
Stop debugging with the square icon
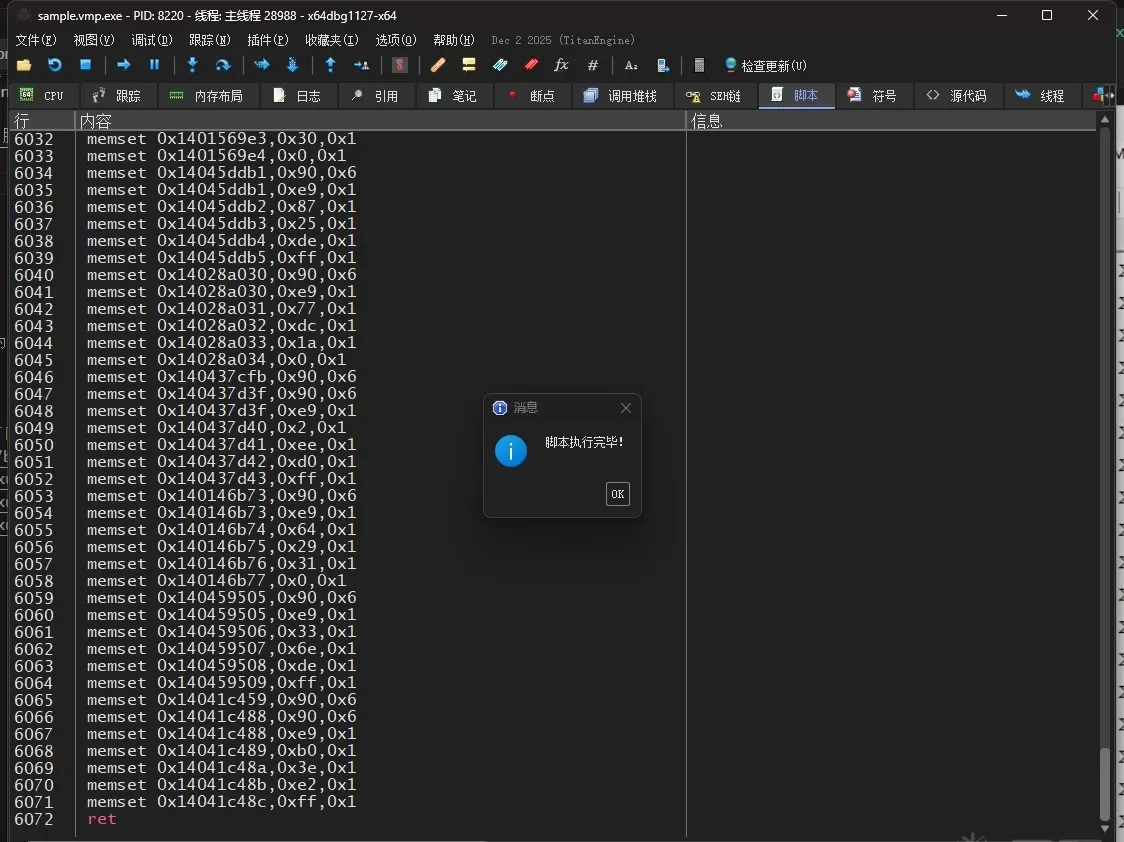[85, 65]
